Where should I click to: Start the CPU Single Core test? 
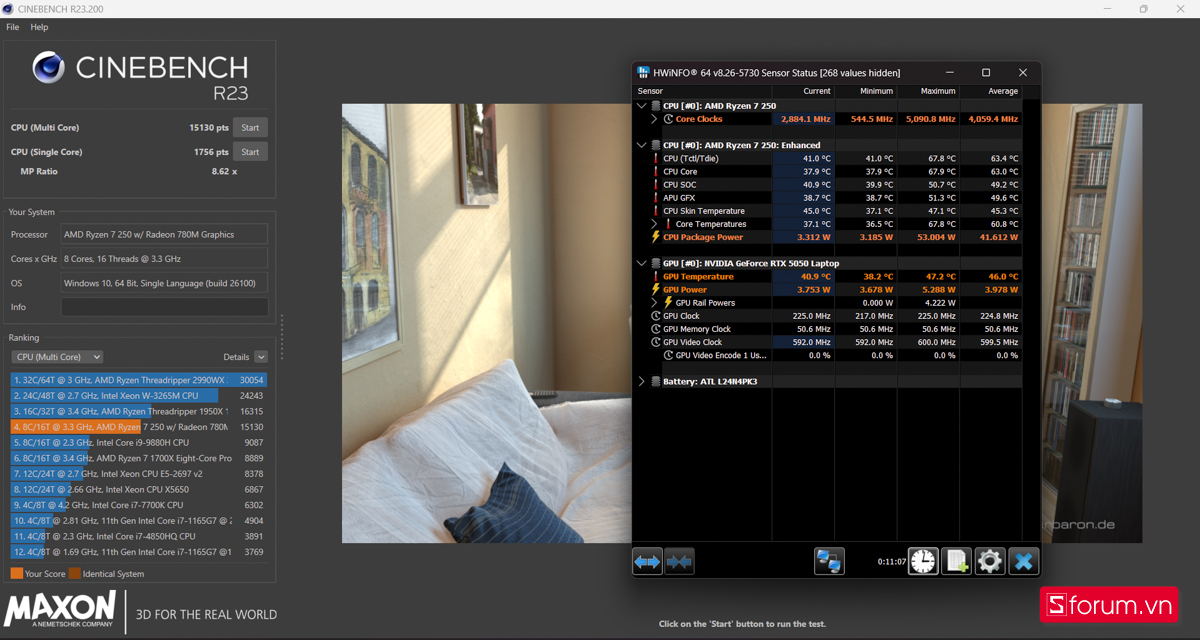(250, 152)
